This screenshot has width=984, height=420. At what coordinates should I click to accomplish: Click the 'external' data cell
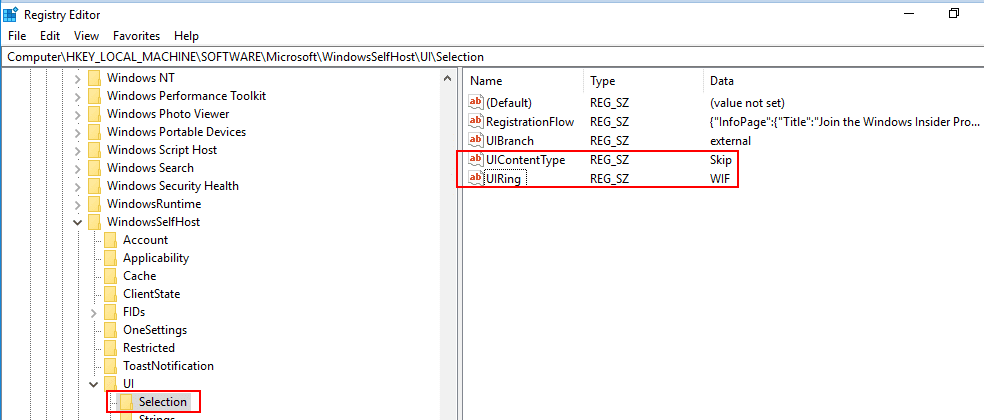point(730,141)
